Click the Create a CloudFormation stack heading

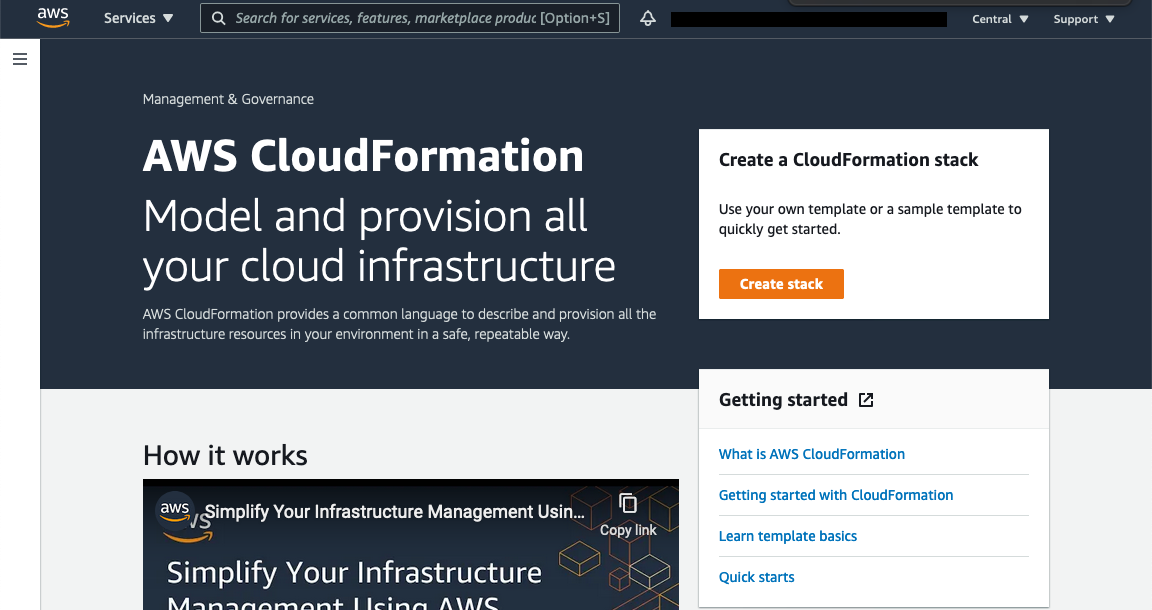tap(848, 160)
